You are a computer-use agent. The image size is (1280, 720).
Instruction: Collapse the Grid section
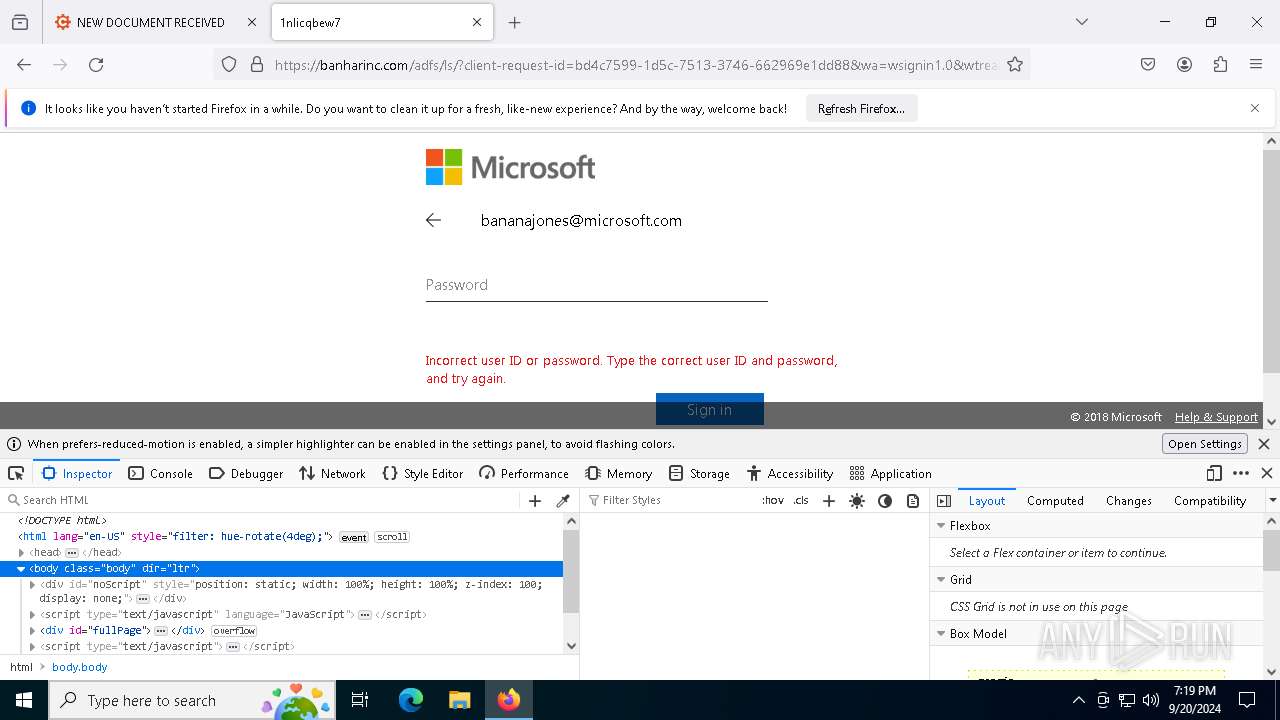[x=941, y=579]
